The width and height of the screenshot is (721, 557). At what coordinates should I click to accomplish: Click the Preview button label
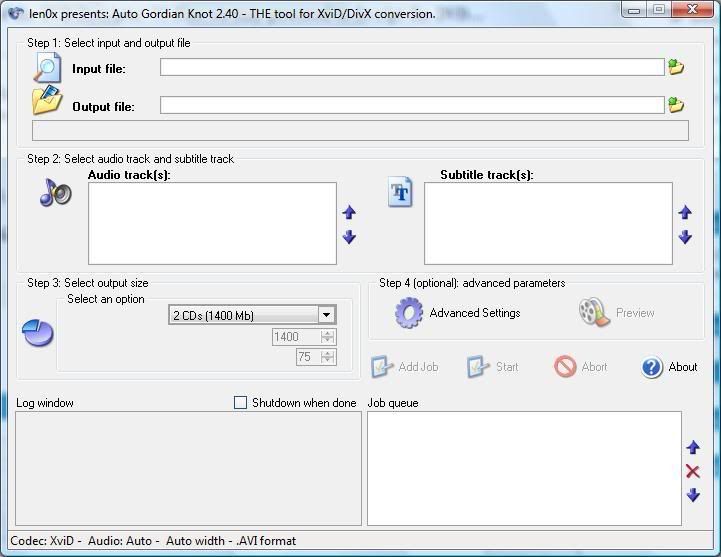[x=635, y=313]
